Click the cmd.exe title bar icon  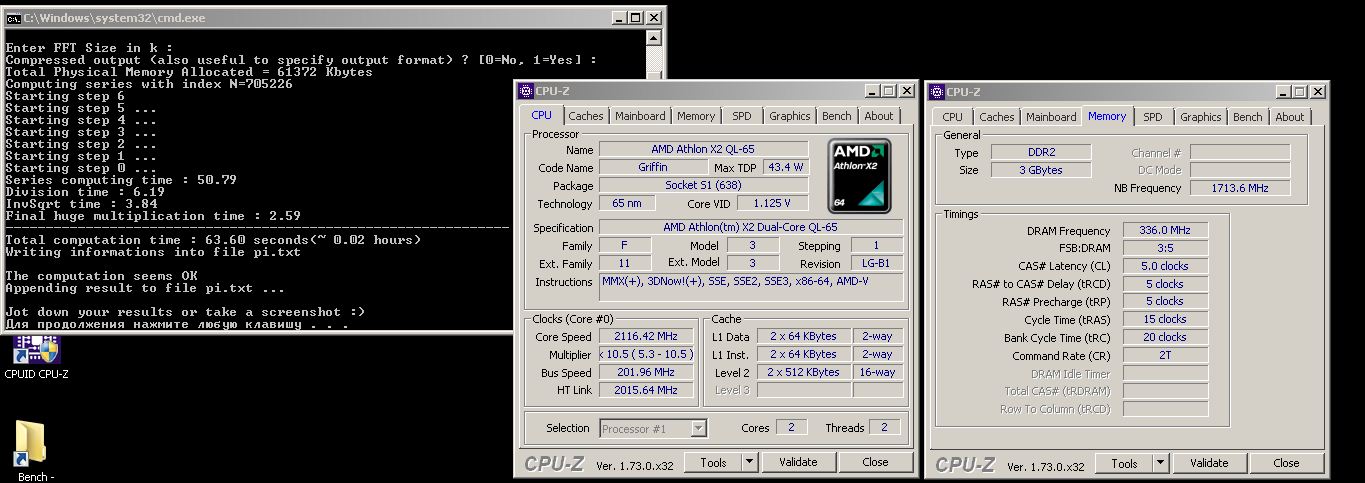coord(14,18)
